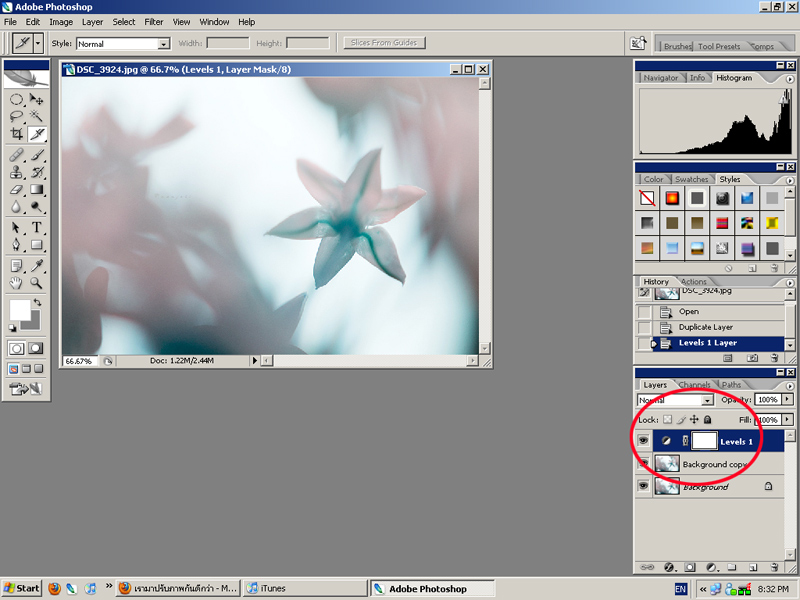Screen dimensions: 800x600
Task: Switch to the Channels tab
Action: click(694, 384)
